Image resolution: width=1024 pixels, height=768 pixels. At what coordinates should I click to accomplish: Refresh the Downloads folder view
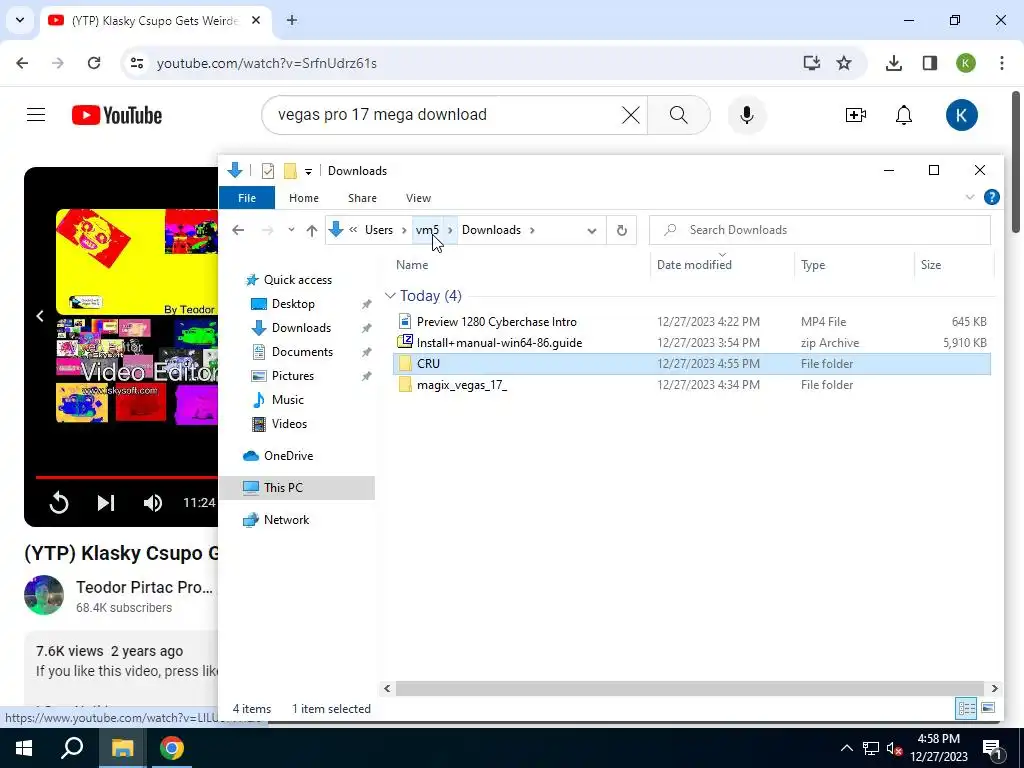(x=622, y=230)
